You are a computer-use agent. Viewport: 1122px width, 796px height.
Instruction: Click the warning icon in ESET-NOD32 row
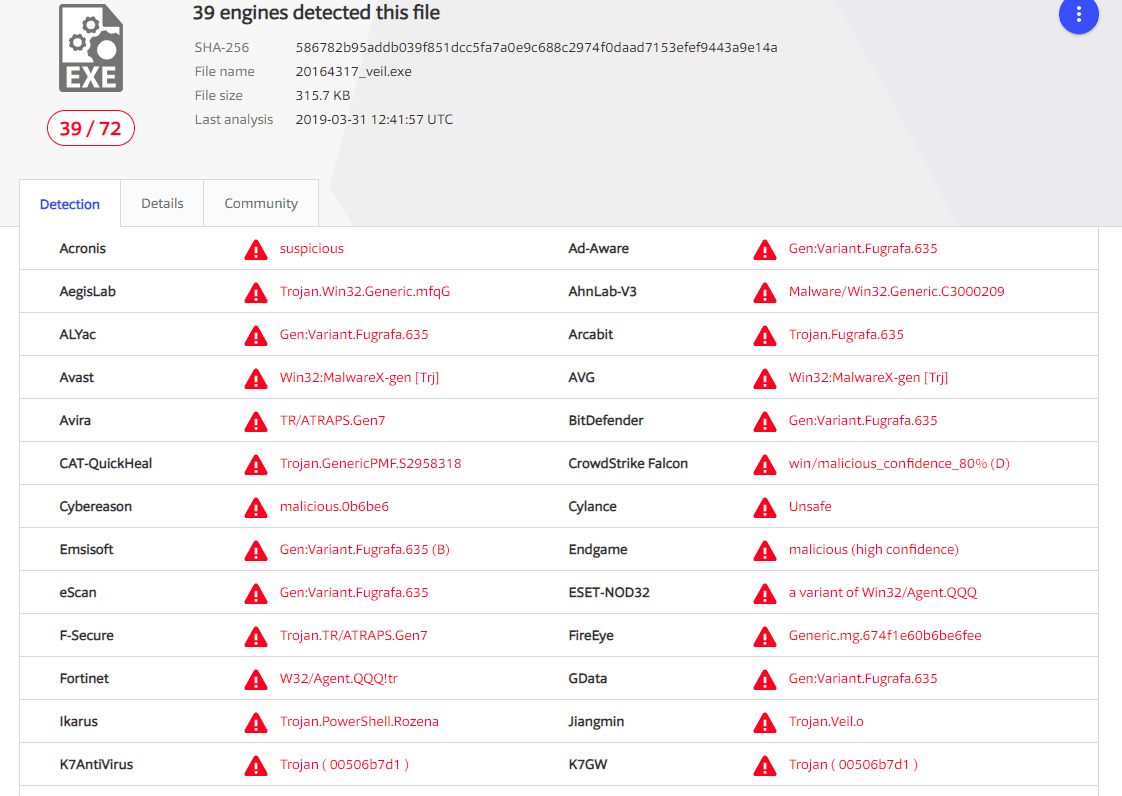[765, 593]
